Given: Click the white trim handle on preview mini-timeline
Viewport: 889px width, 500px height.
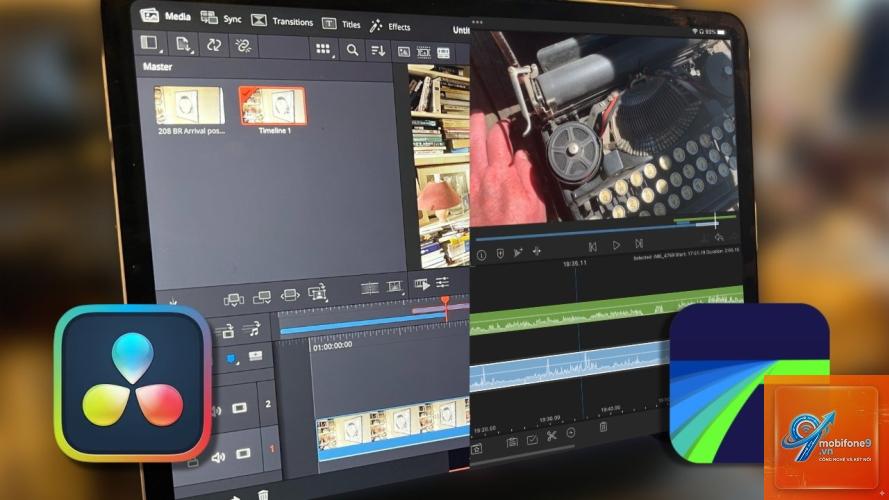Looking at the screenshot, I should pos(716,220).
